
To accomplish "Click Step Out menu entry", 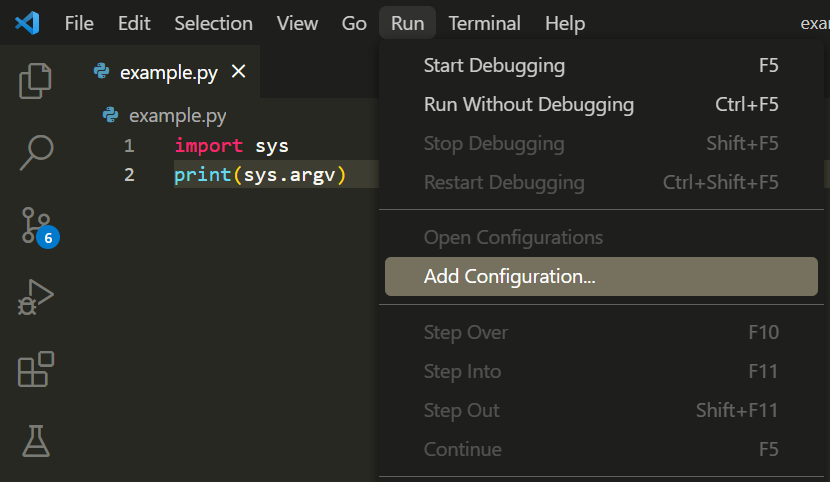I will pyautogui.click(x=601, y=411).
